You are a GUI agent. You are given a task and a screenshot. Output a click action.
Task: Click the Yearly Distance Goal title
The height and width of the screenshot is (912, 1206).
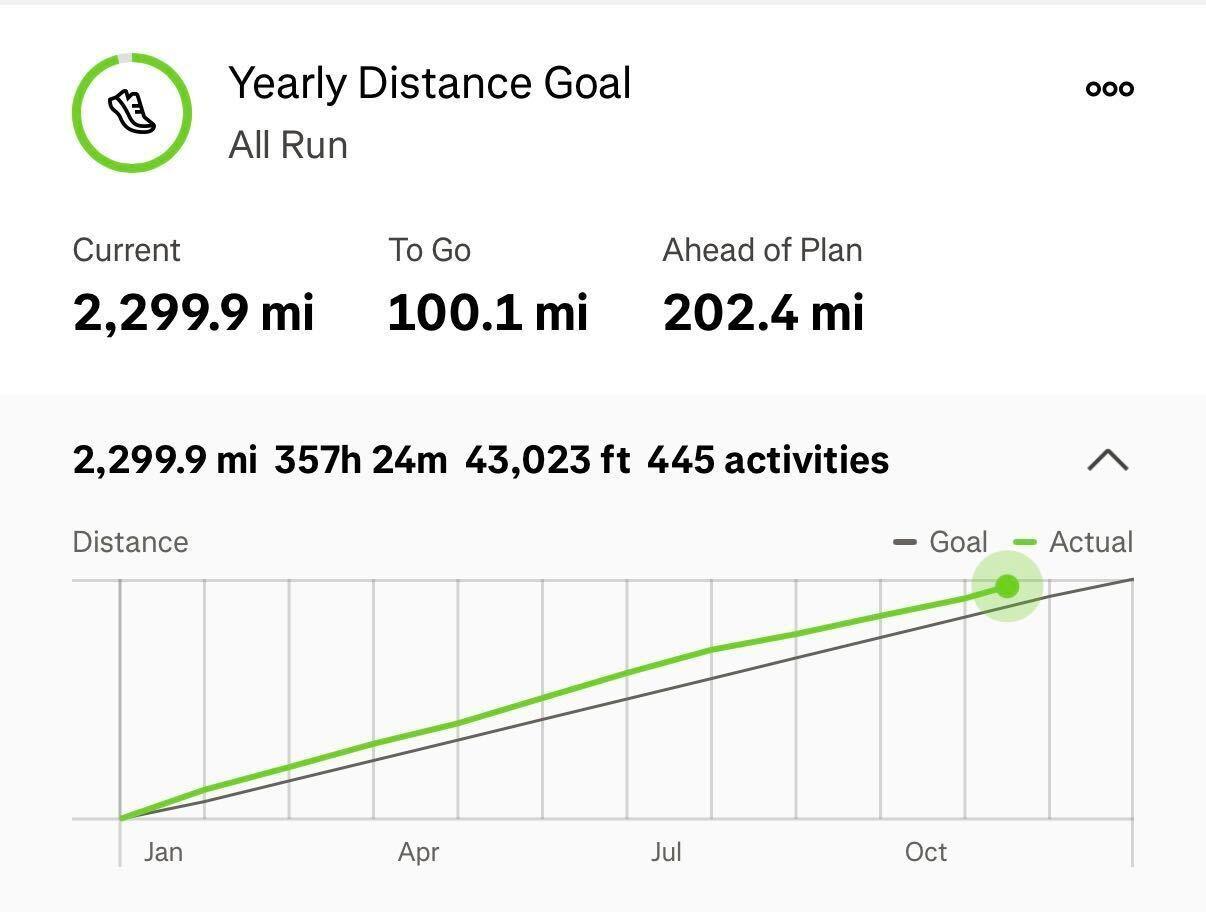[429, 83]
